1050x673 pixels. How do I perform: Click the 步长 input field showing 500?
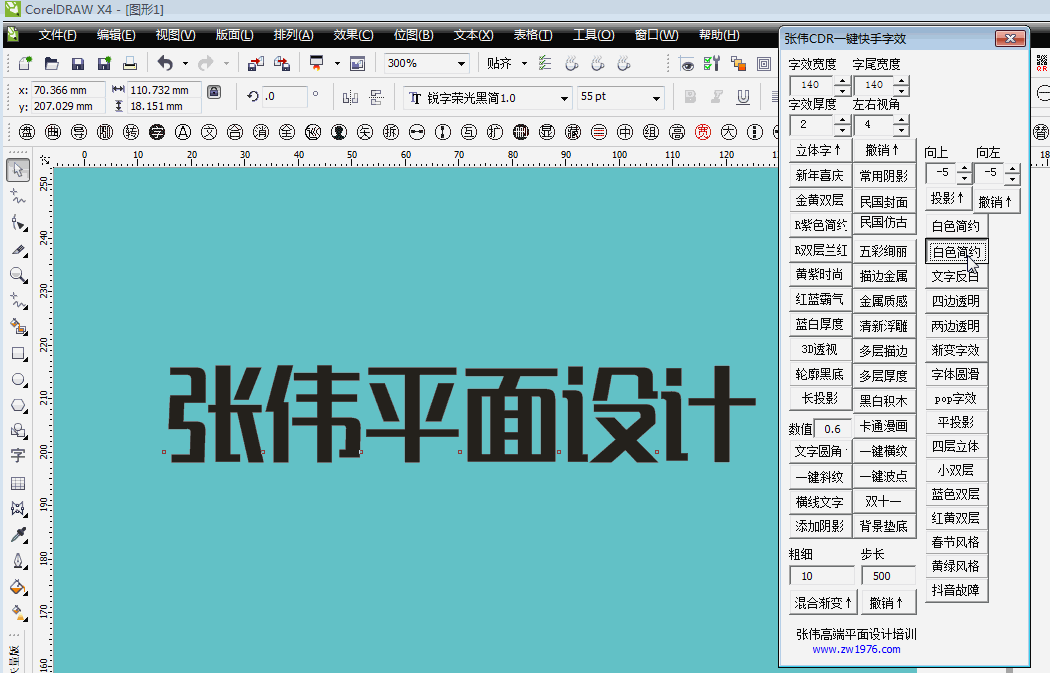pos(888,576)
